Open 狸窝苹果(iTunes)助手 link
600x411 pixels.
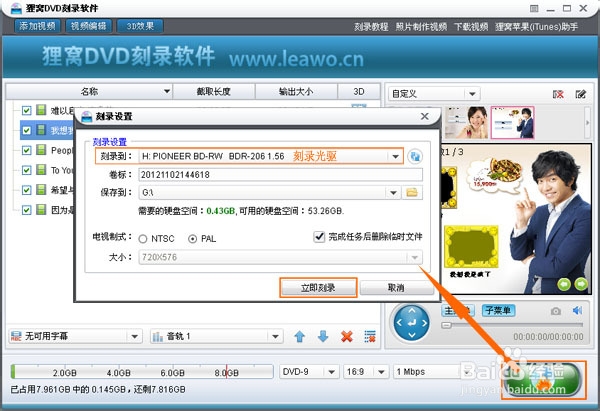click(x=536, y=27)
